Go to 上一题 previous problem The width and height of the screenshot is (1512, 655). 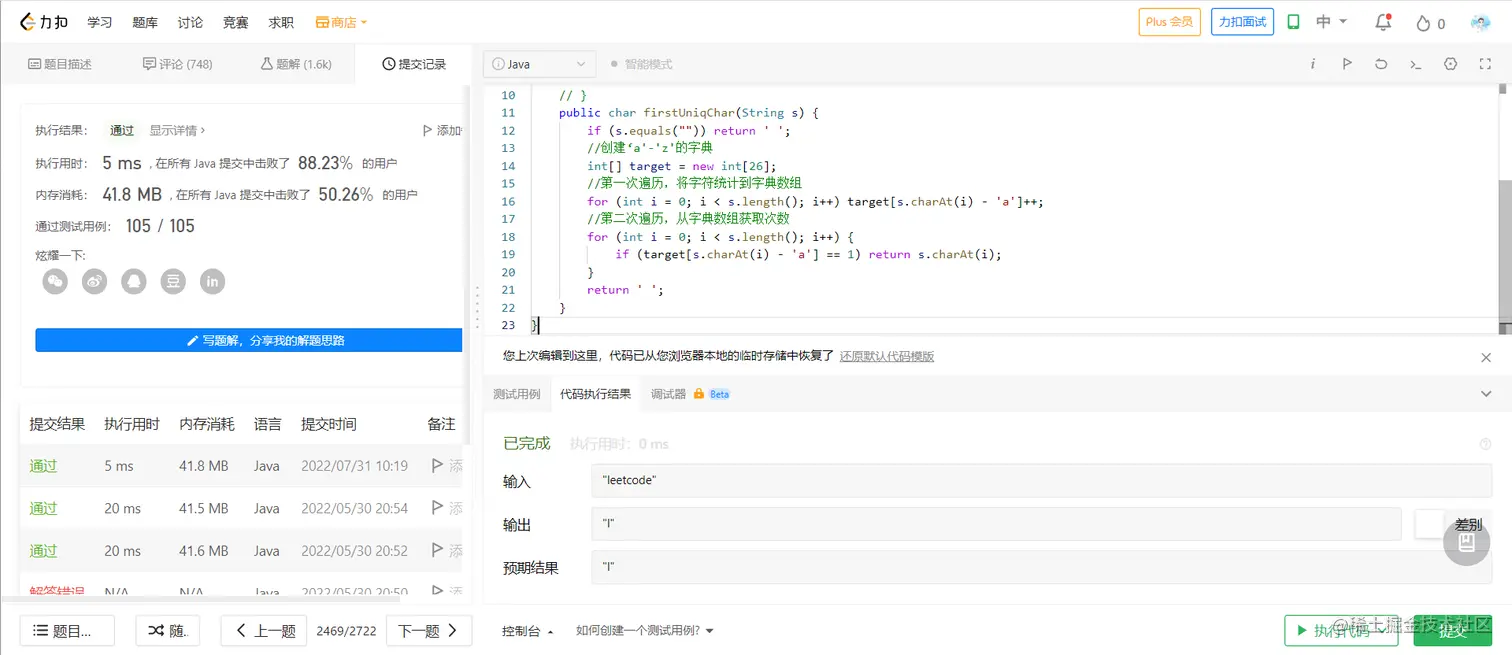click(x=266, y=631)
